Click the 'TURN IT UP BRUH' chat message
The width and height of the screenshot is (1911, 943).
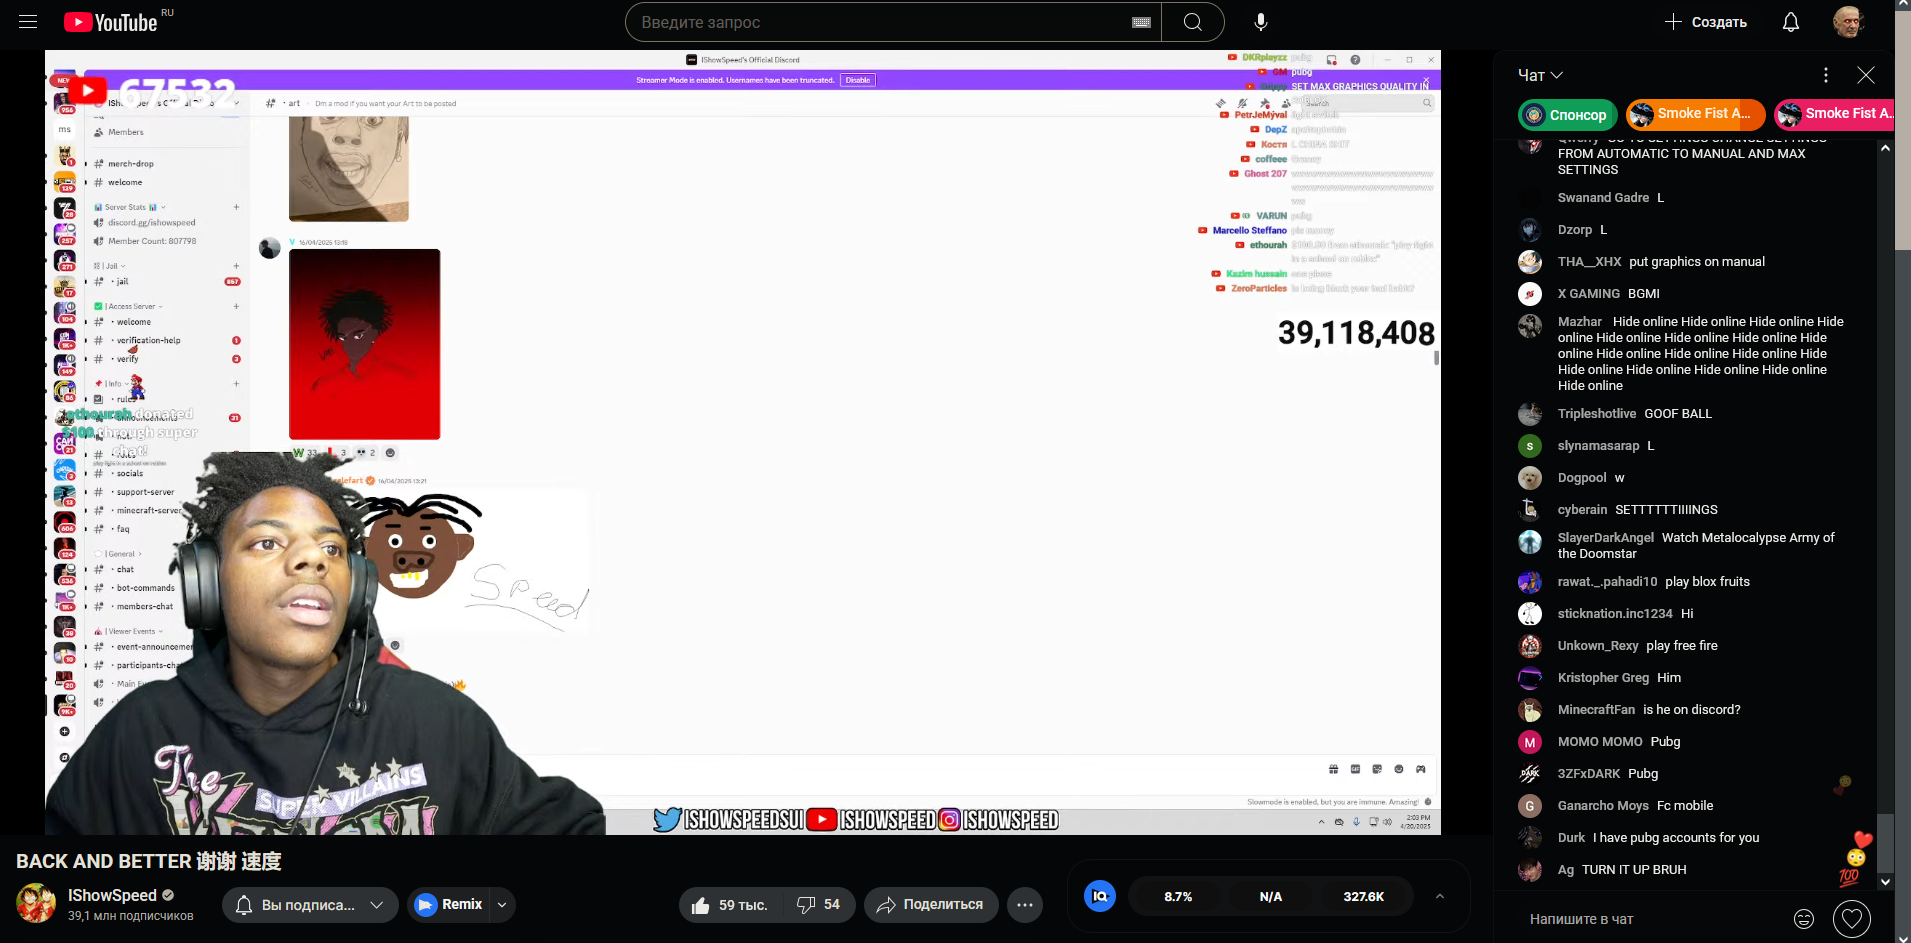pyautogui.click(x=1634, y=870)
